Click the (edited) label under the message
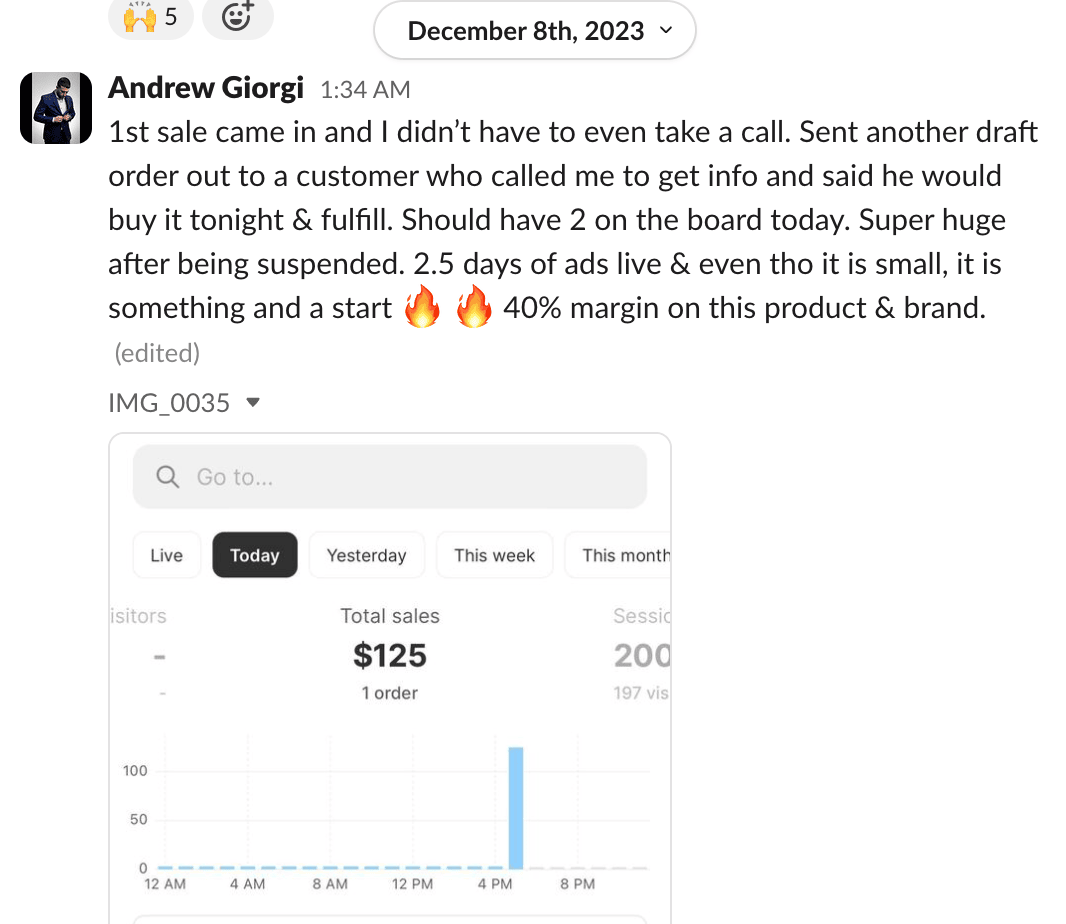The height and width of the screenshot is (924, 1066). pyautogui.click(x=157, y=353)
